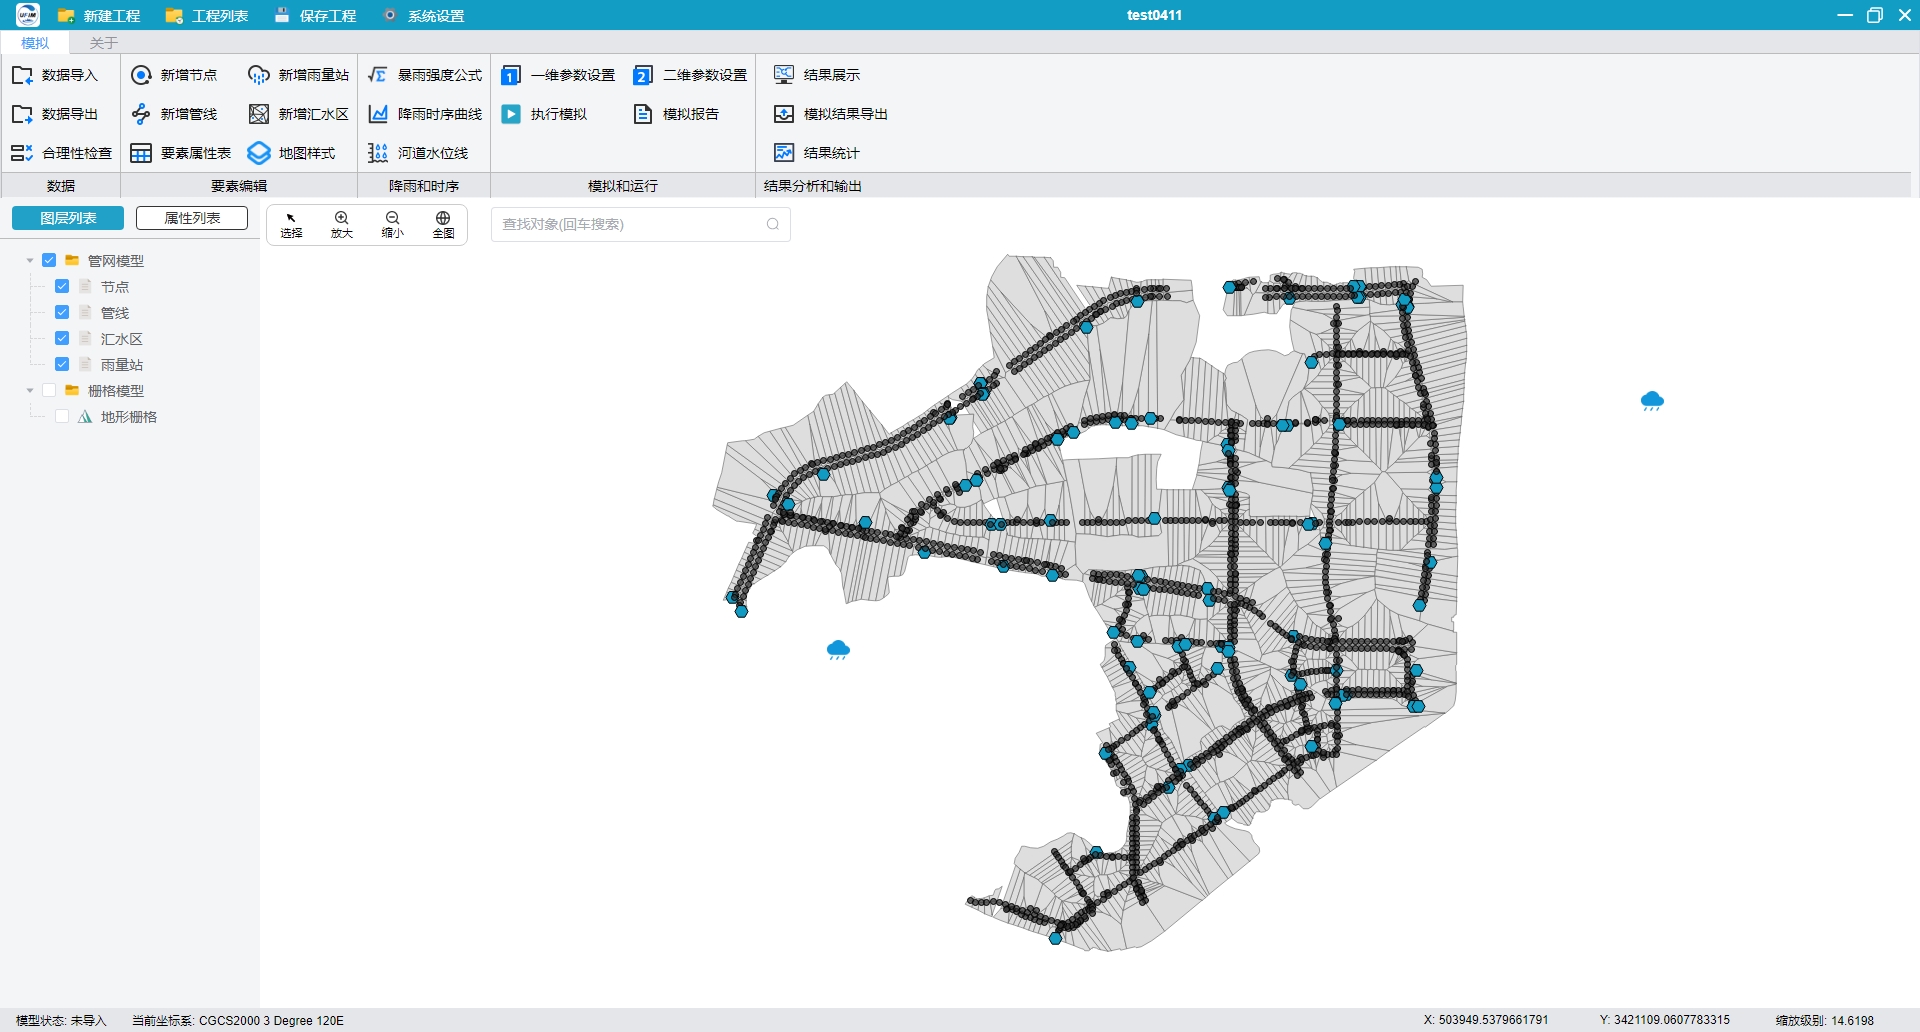Switch to the 关于 ribbon tab
This screenshot has width=1920, height=1032.
coord(104,43)
